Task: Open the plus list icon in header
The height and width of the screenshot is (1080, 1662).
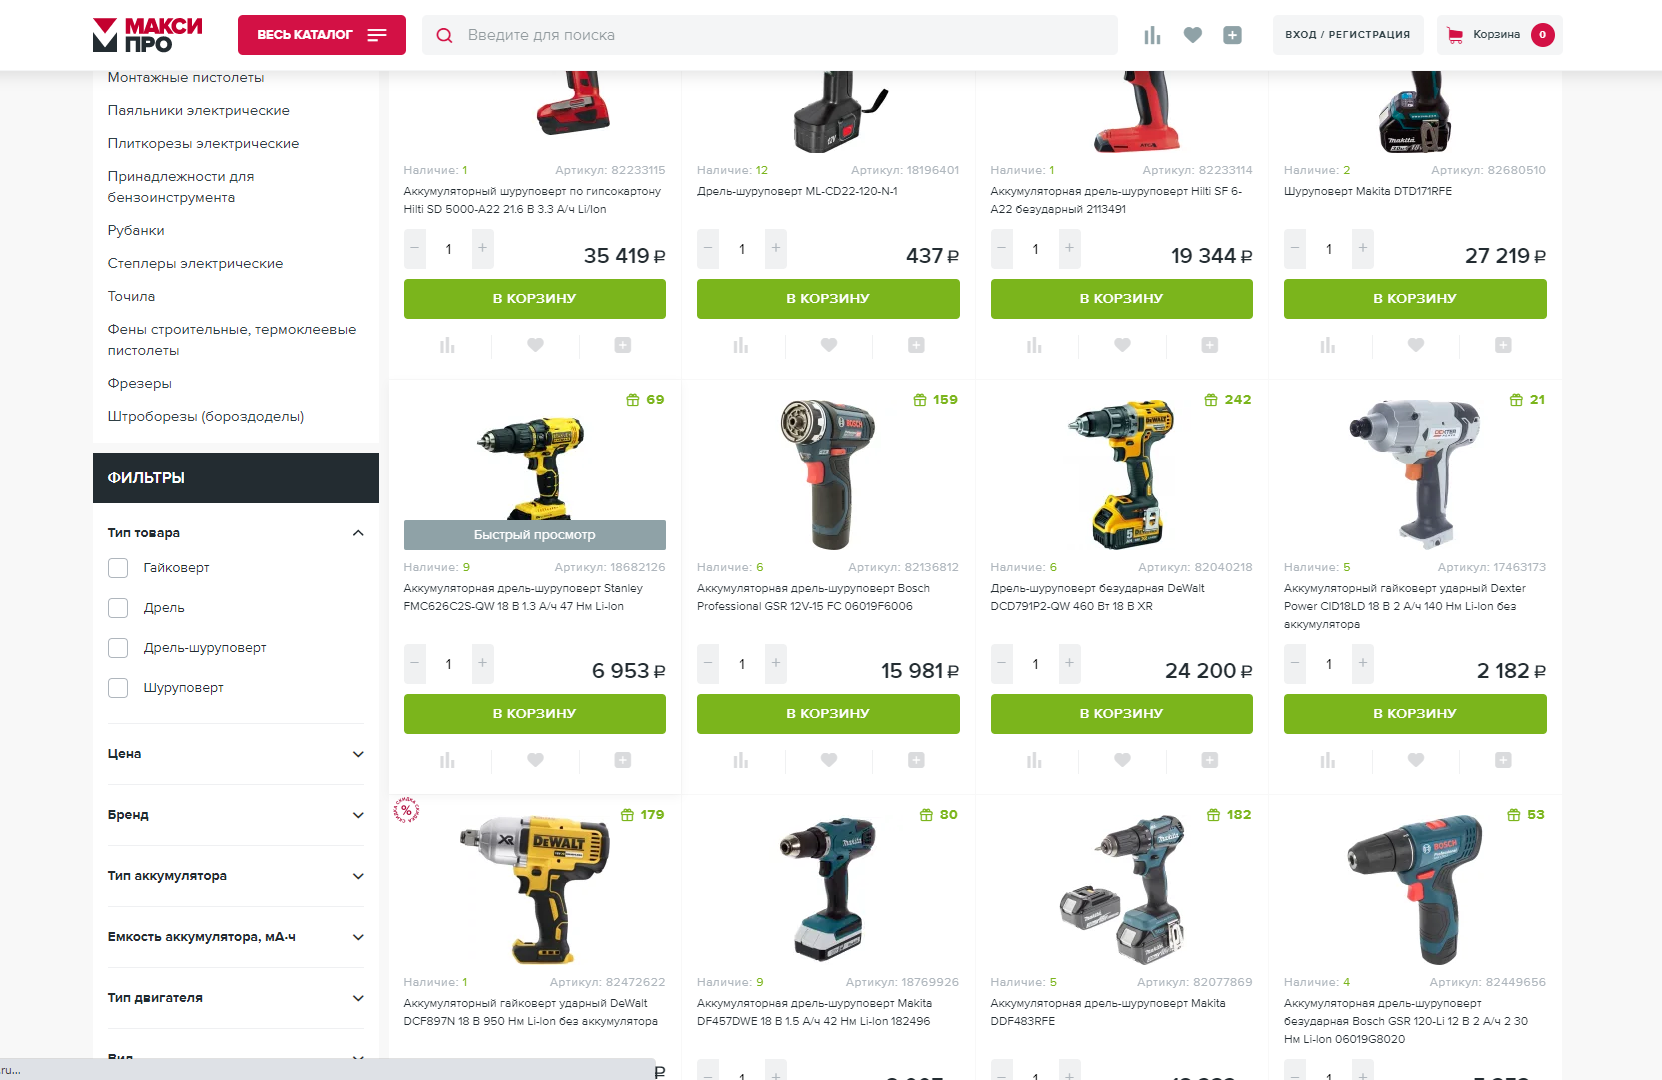Action: click(1232, 35)
